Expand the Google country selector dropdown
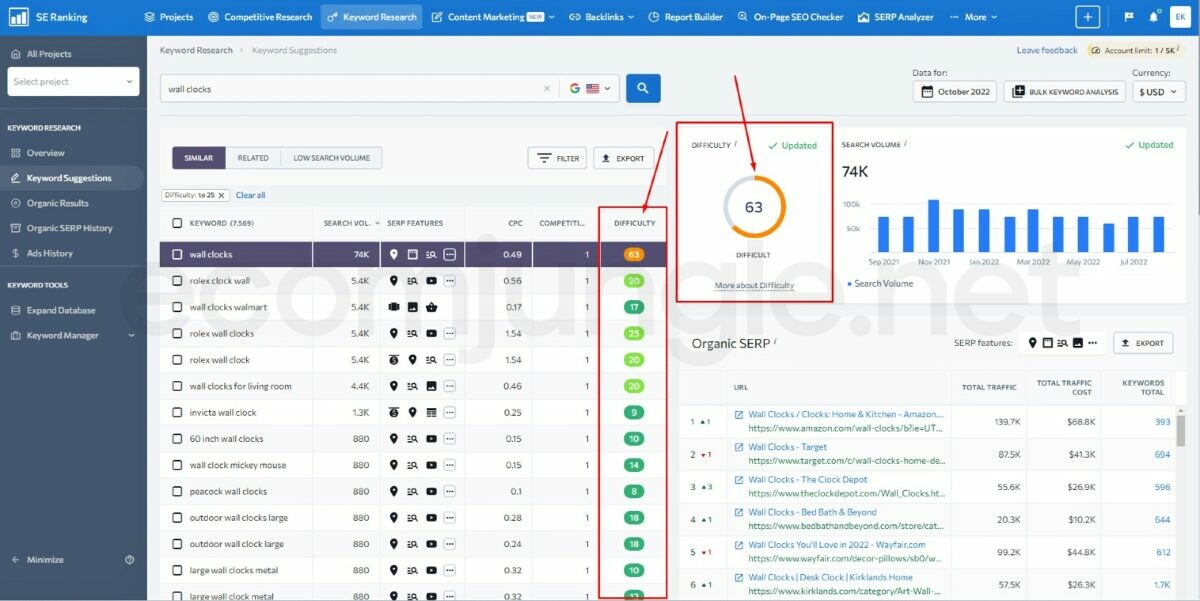The height and width of the screenshot is (601, 1200). click(590, 89)
